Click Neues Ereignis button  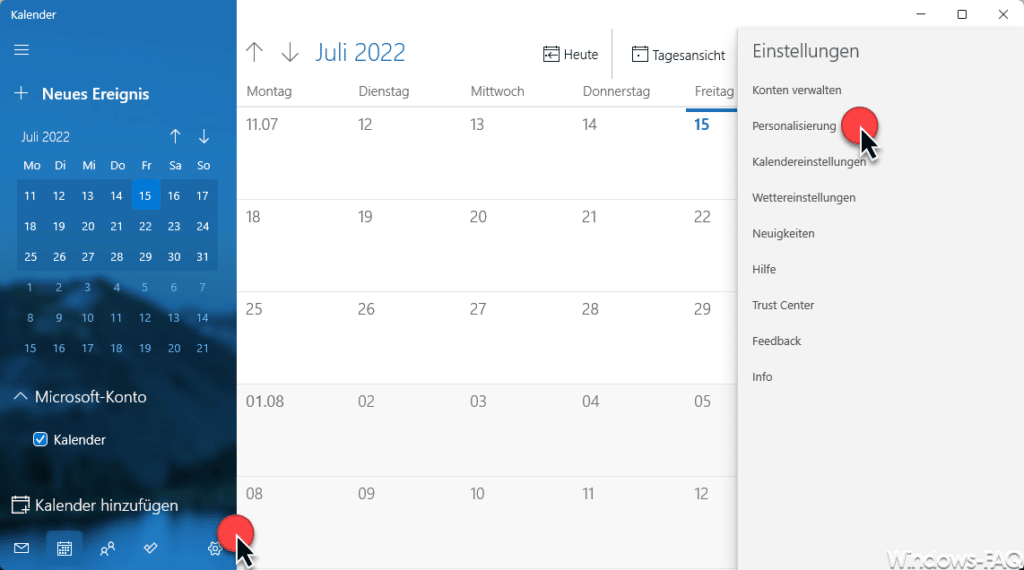pos(95,94)
